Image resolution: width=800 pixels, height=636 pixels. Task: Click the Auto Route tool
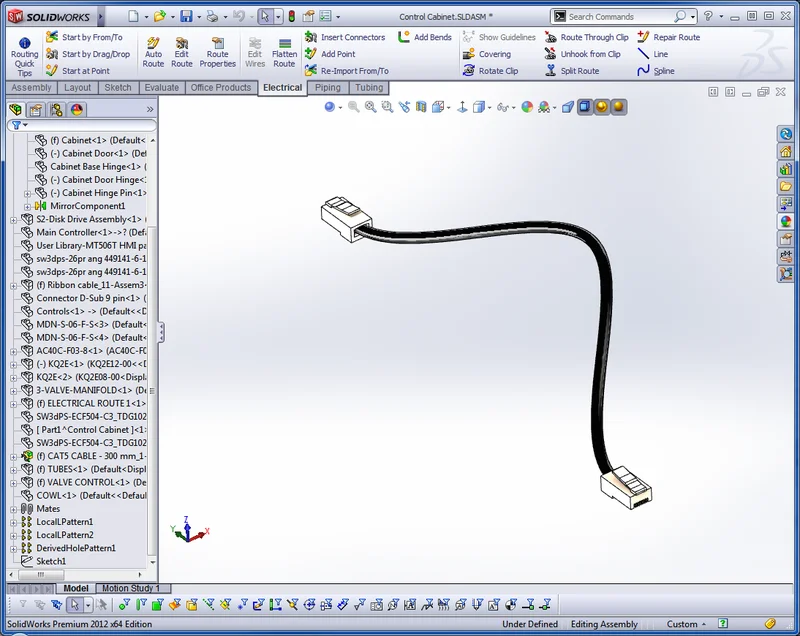click(x=153, y=52)
